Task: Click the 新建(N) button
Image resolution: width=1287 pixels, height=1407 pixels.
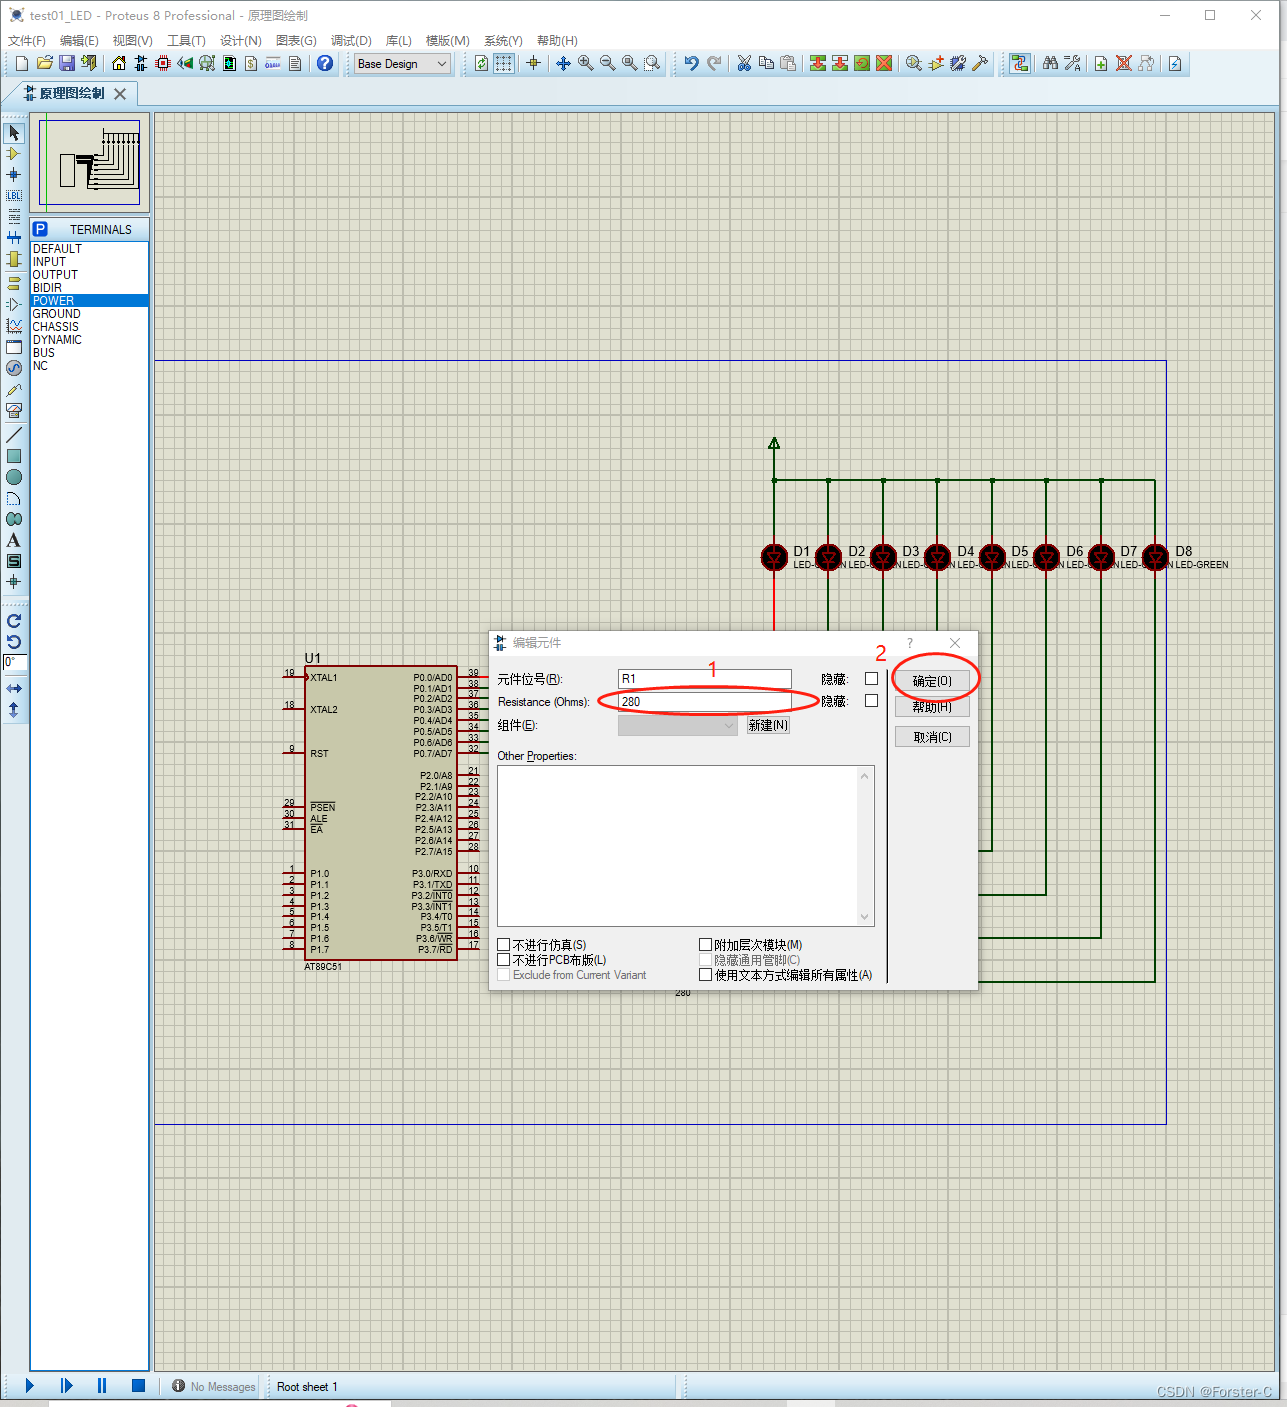Action: tap(768, 726)
